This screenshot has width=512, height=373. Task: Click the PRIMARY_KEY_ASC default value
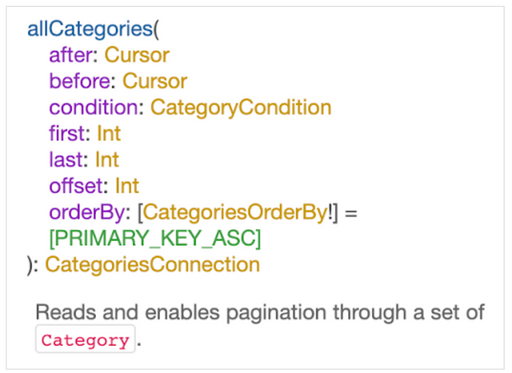[155, 239]
